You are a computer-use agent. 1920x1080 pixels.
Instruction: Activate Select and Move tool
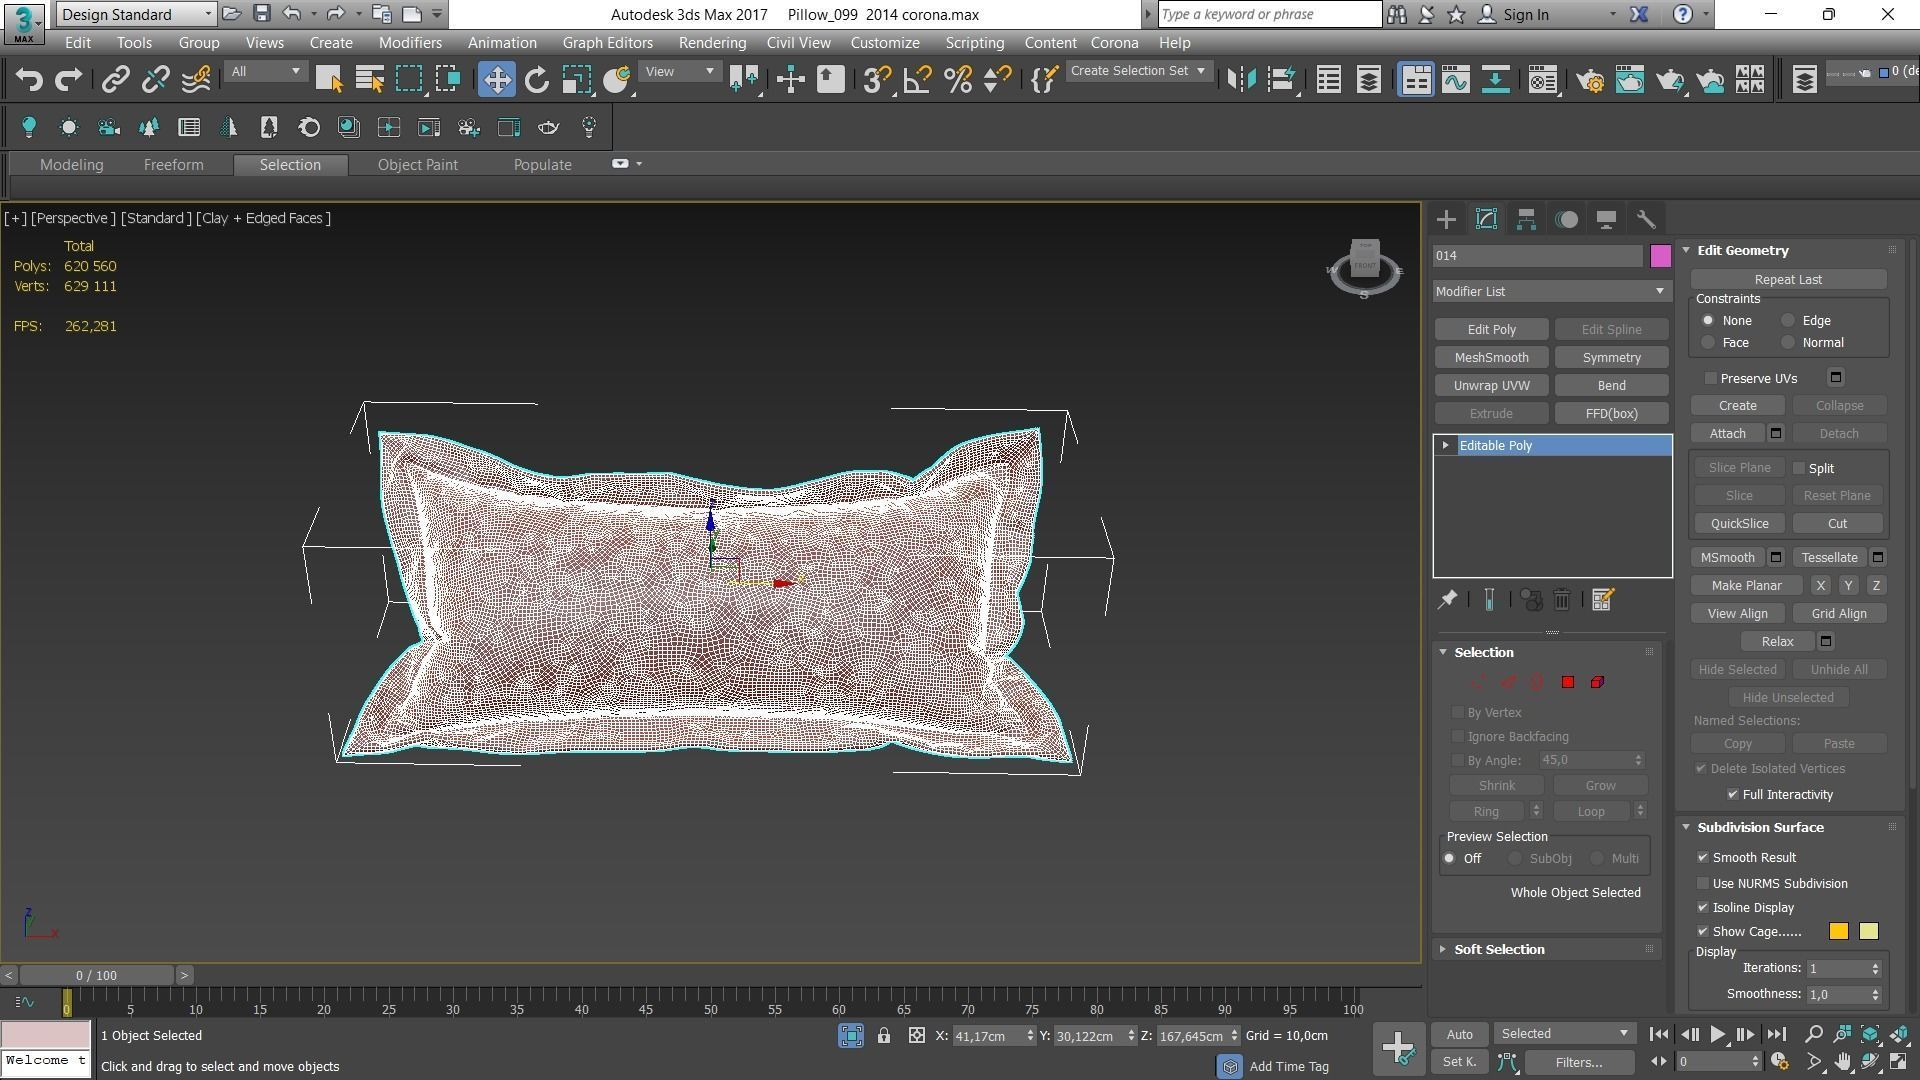(x=496, y=79)
